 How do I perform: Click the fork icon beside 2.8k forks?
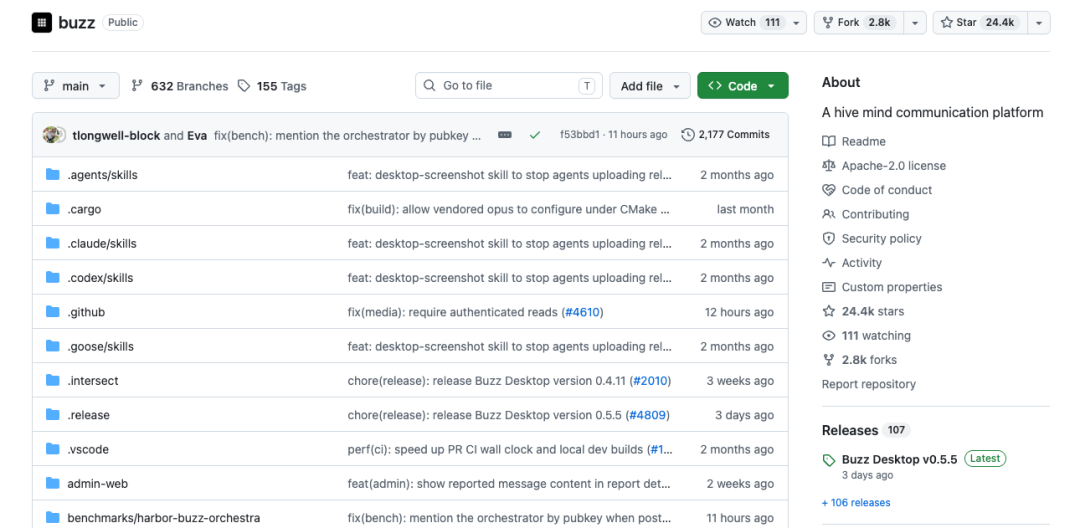(x=829, y=359)
